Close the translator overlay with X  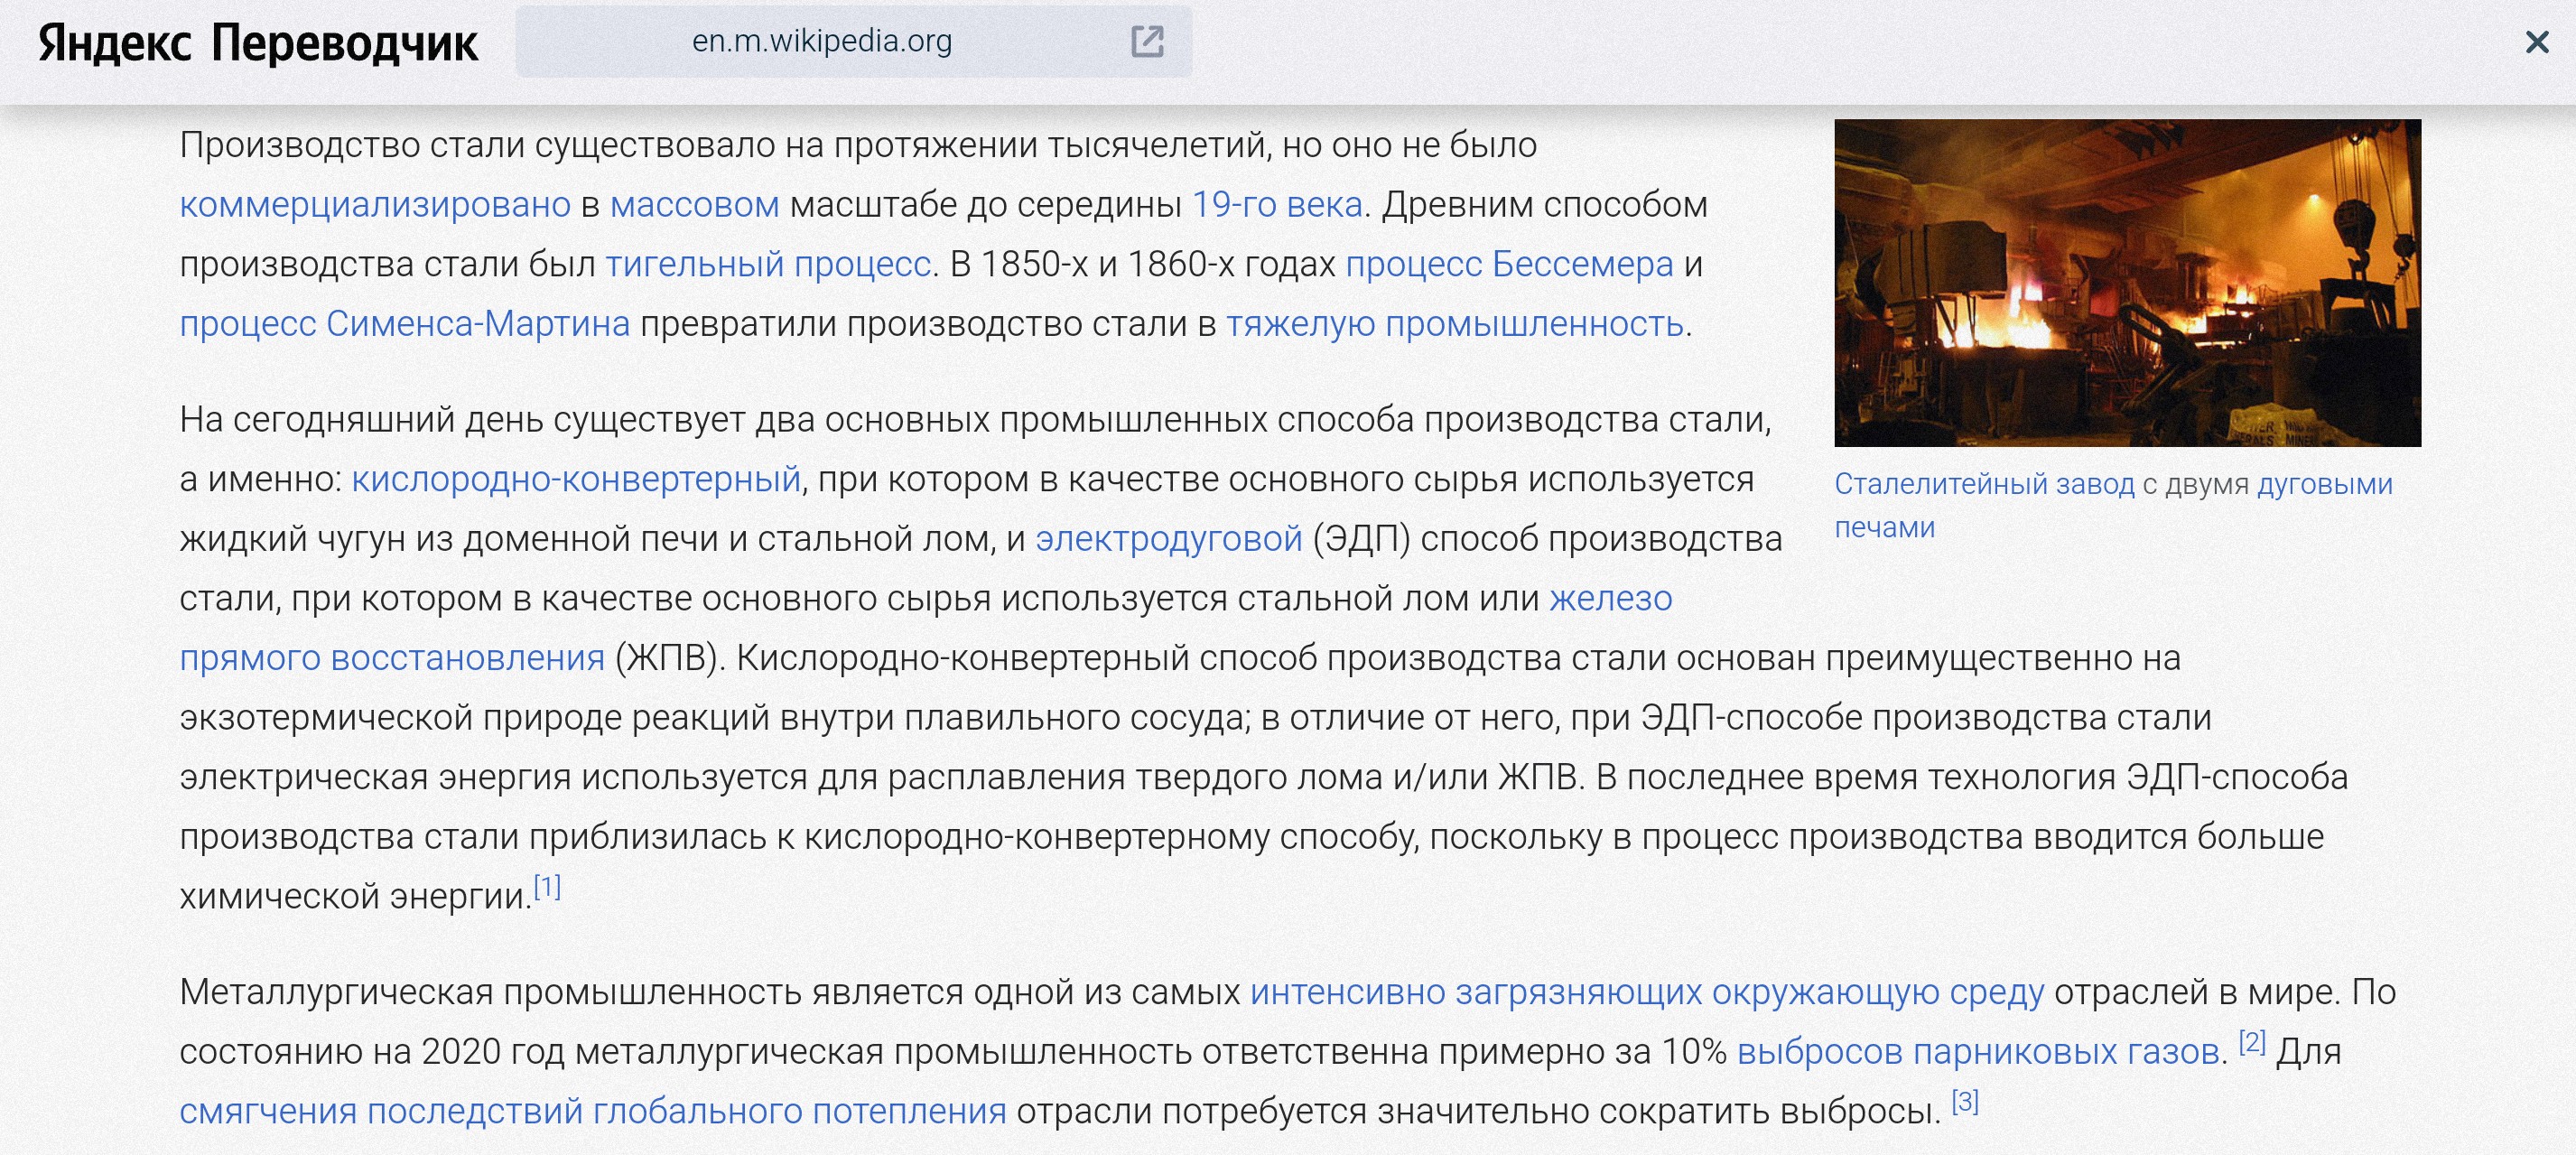pos(2536,42)
